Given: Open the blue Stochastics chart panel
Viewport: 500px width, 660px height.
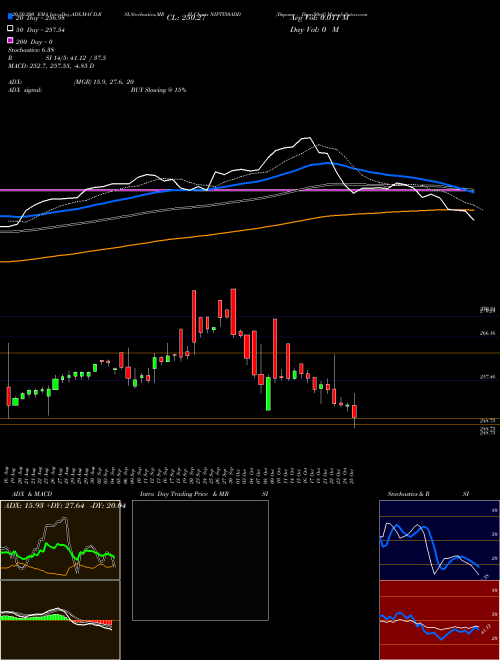Looking at the screenshot, I should [439, 540].
